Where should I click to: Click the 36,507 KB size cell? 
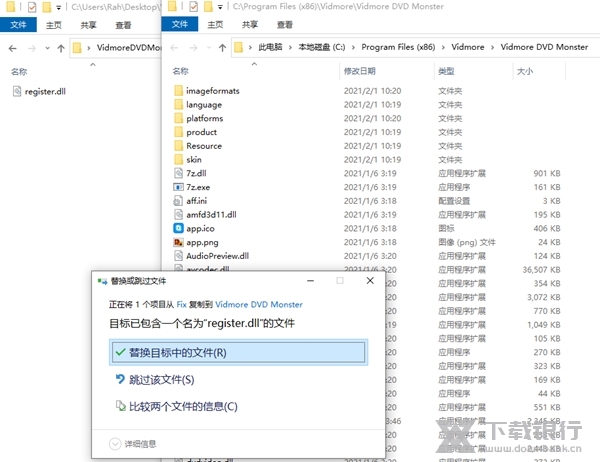pyautogui.click(x=541, y=270)
